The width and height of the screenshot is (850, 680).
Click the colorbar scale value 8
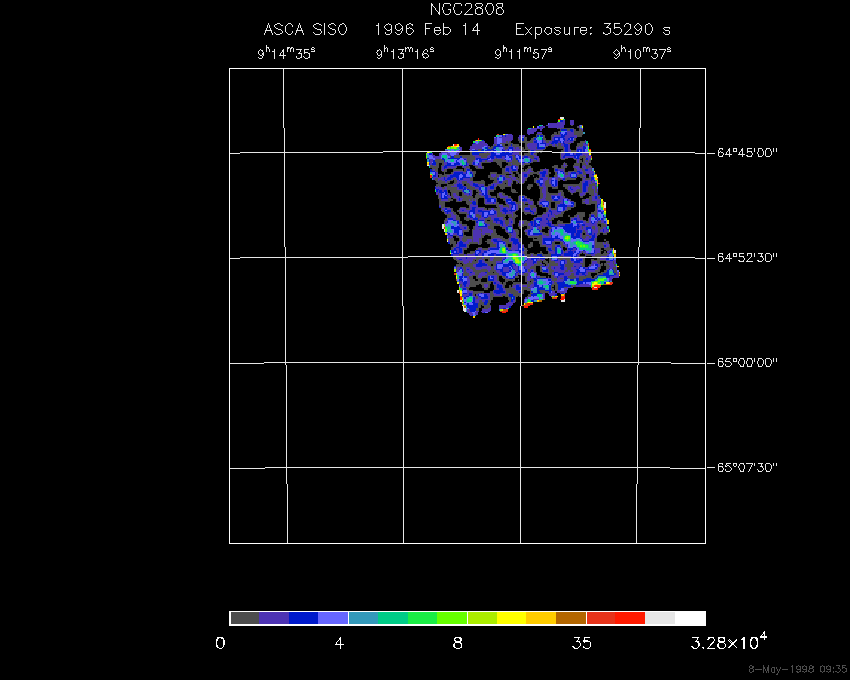(458, 644)
